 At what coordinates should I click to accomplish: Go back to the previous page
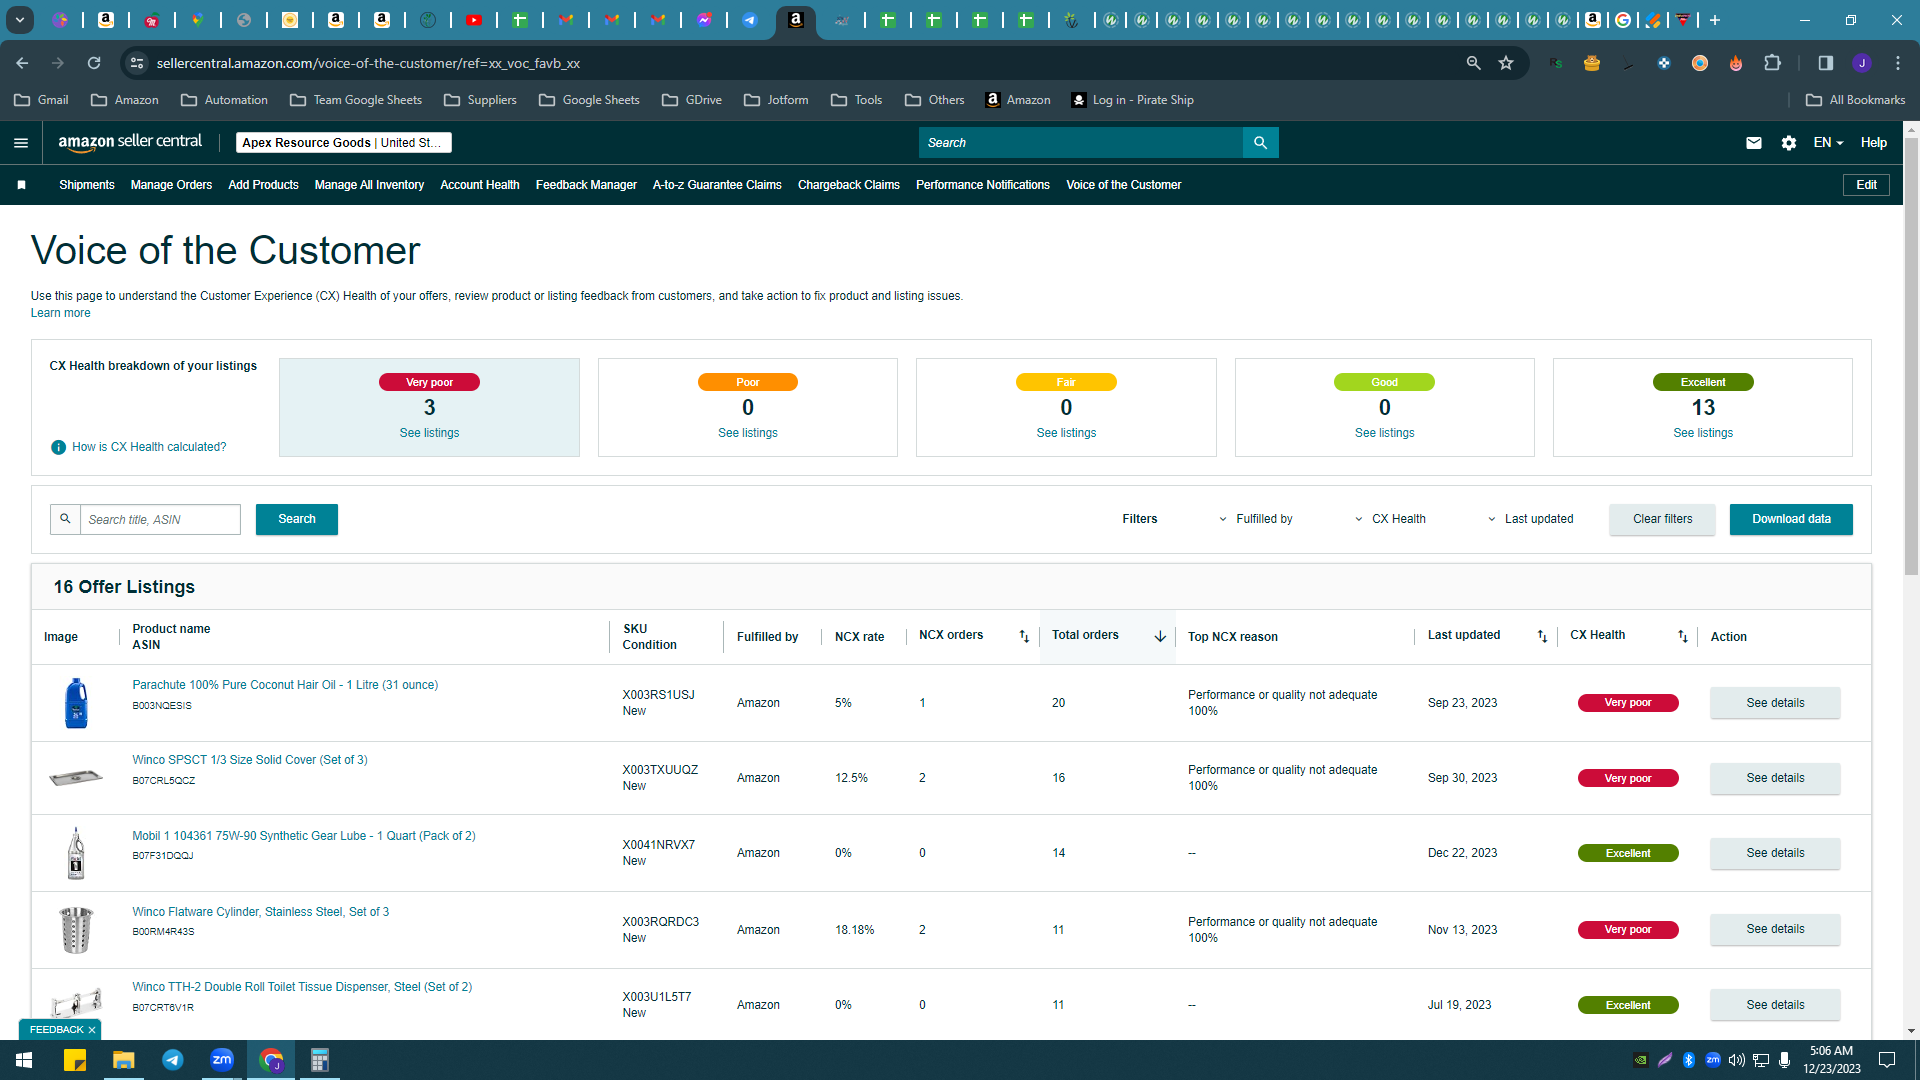point(22,63)
